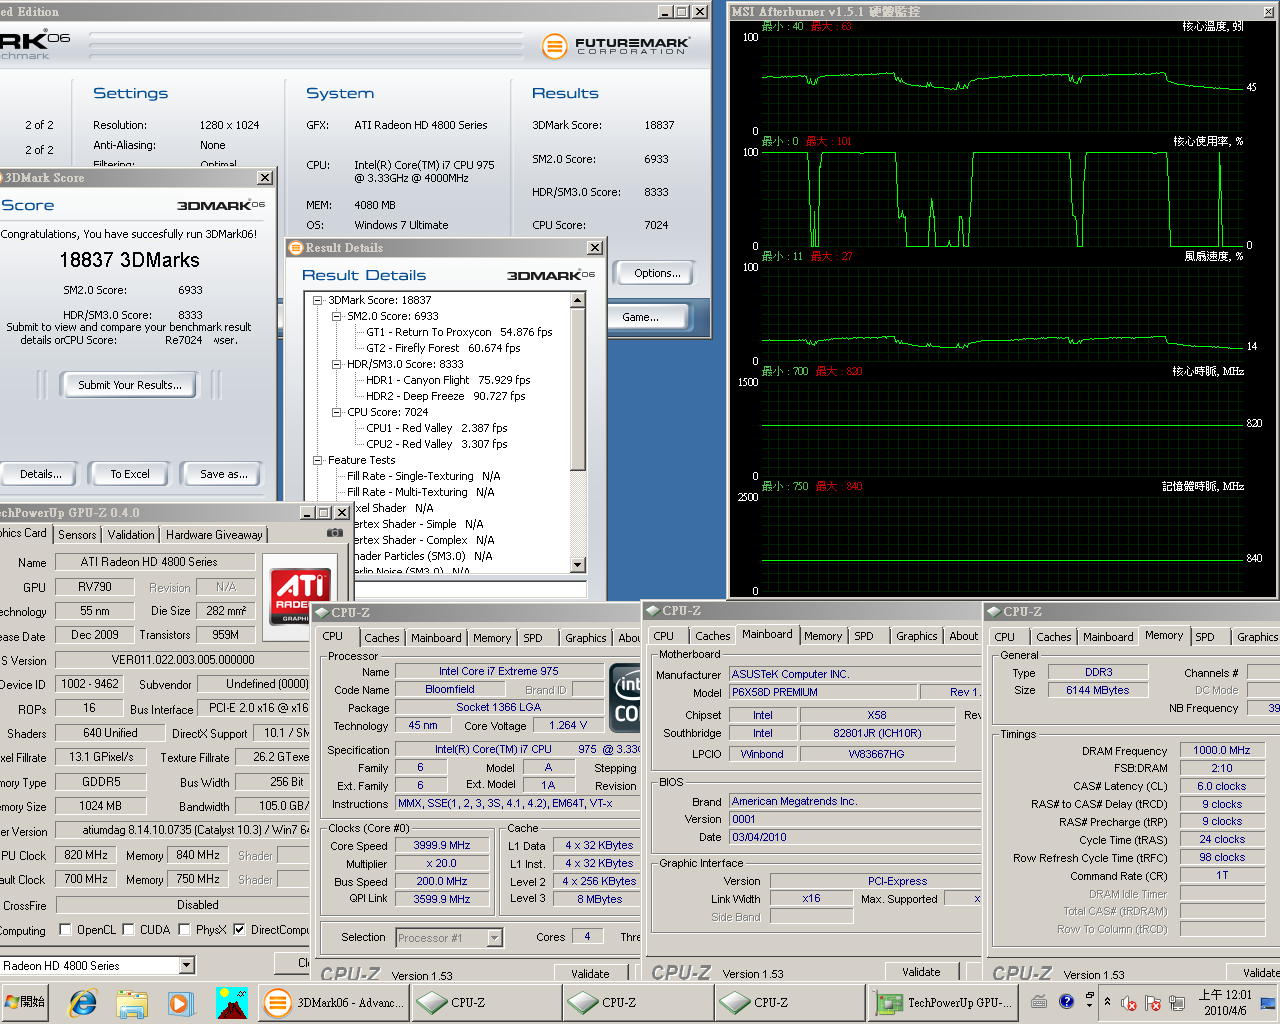Open Windows Explorer folder icon on taskbar
This screenshot has height=1024, width=1280.
click(x=132, y=1002)
